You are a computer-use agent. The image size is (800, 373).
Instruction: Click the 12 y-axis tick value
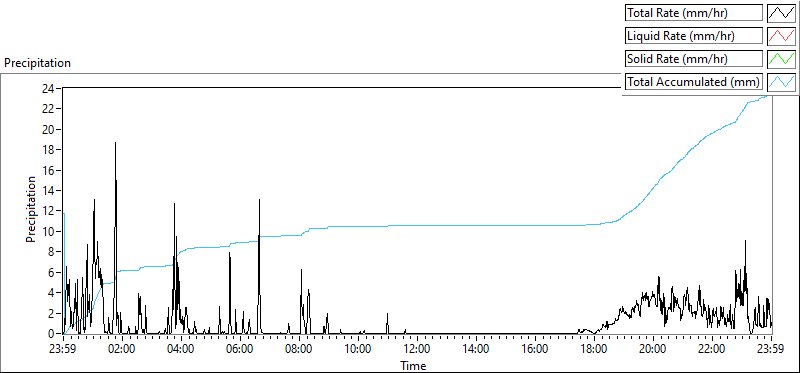coord(48,211)
